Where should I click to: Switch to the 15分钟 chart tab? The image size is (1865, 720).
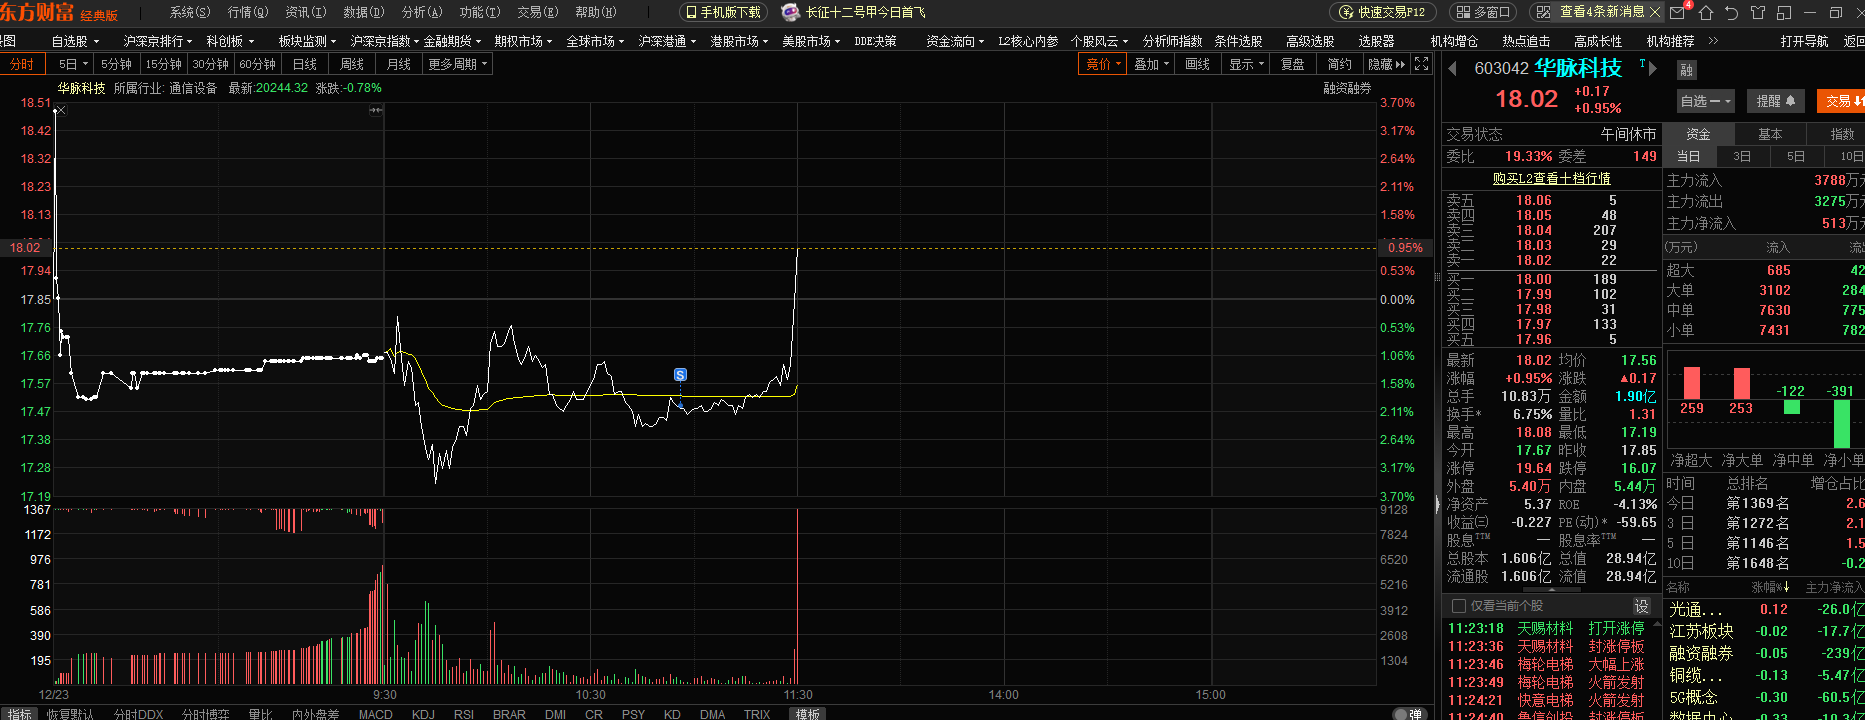[x=163, y=64]
